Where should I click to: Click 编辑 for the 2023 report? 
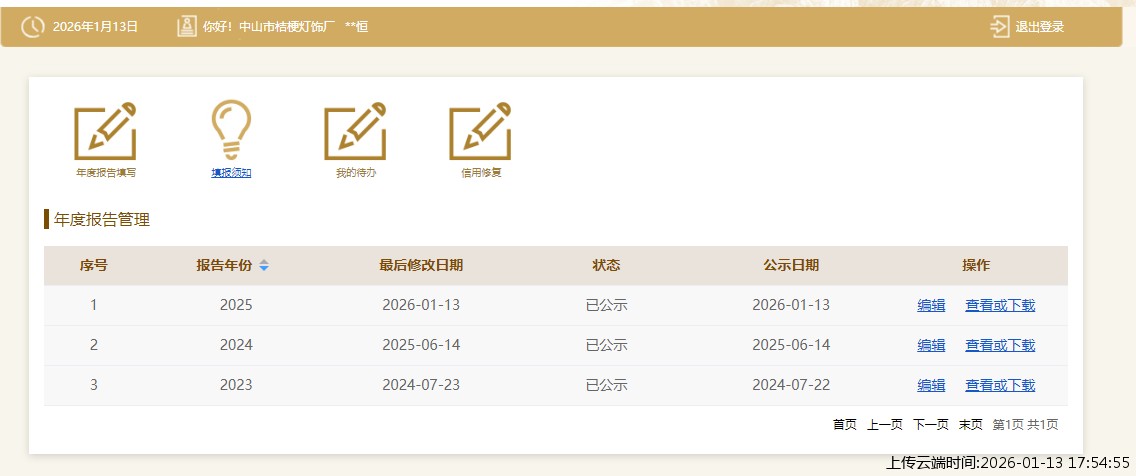tap(931, 385)
